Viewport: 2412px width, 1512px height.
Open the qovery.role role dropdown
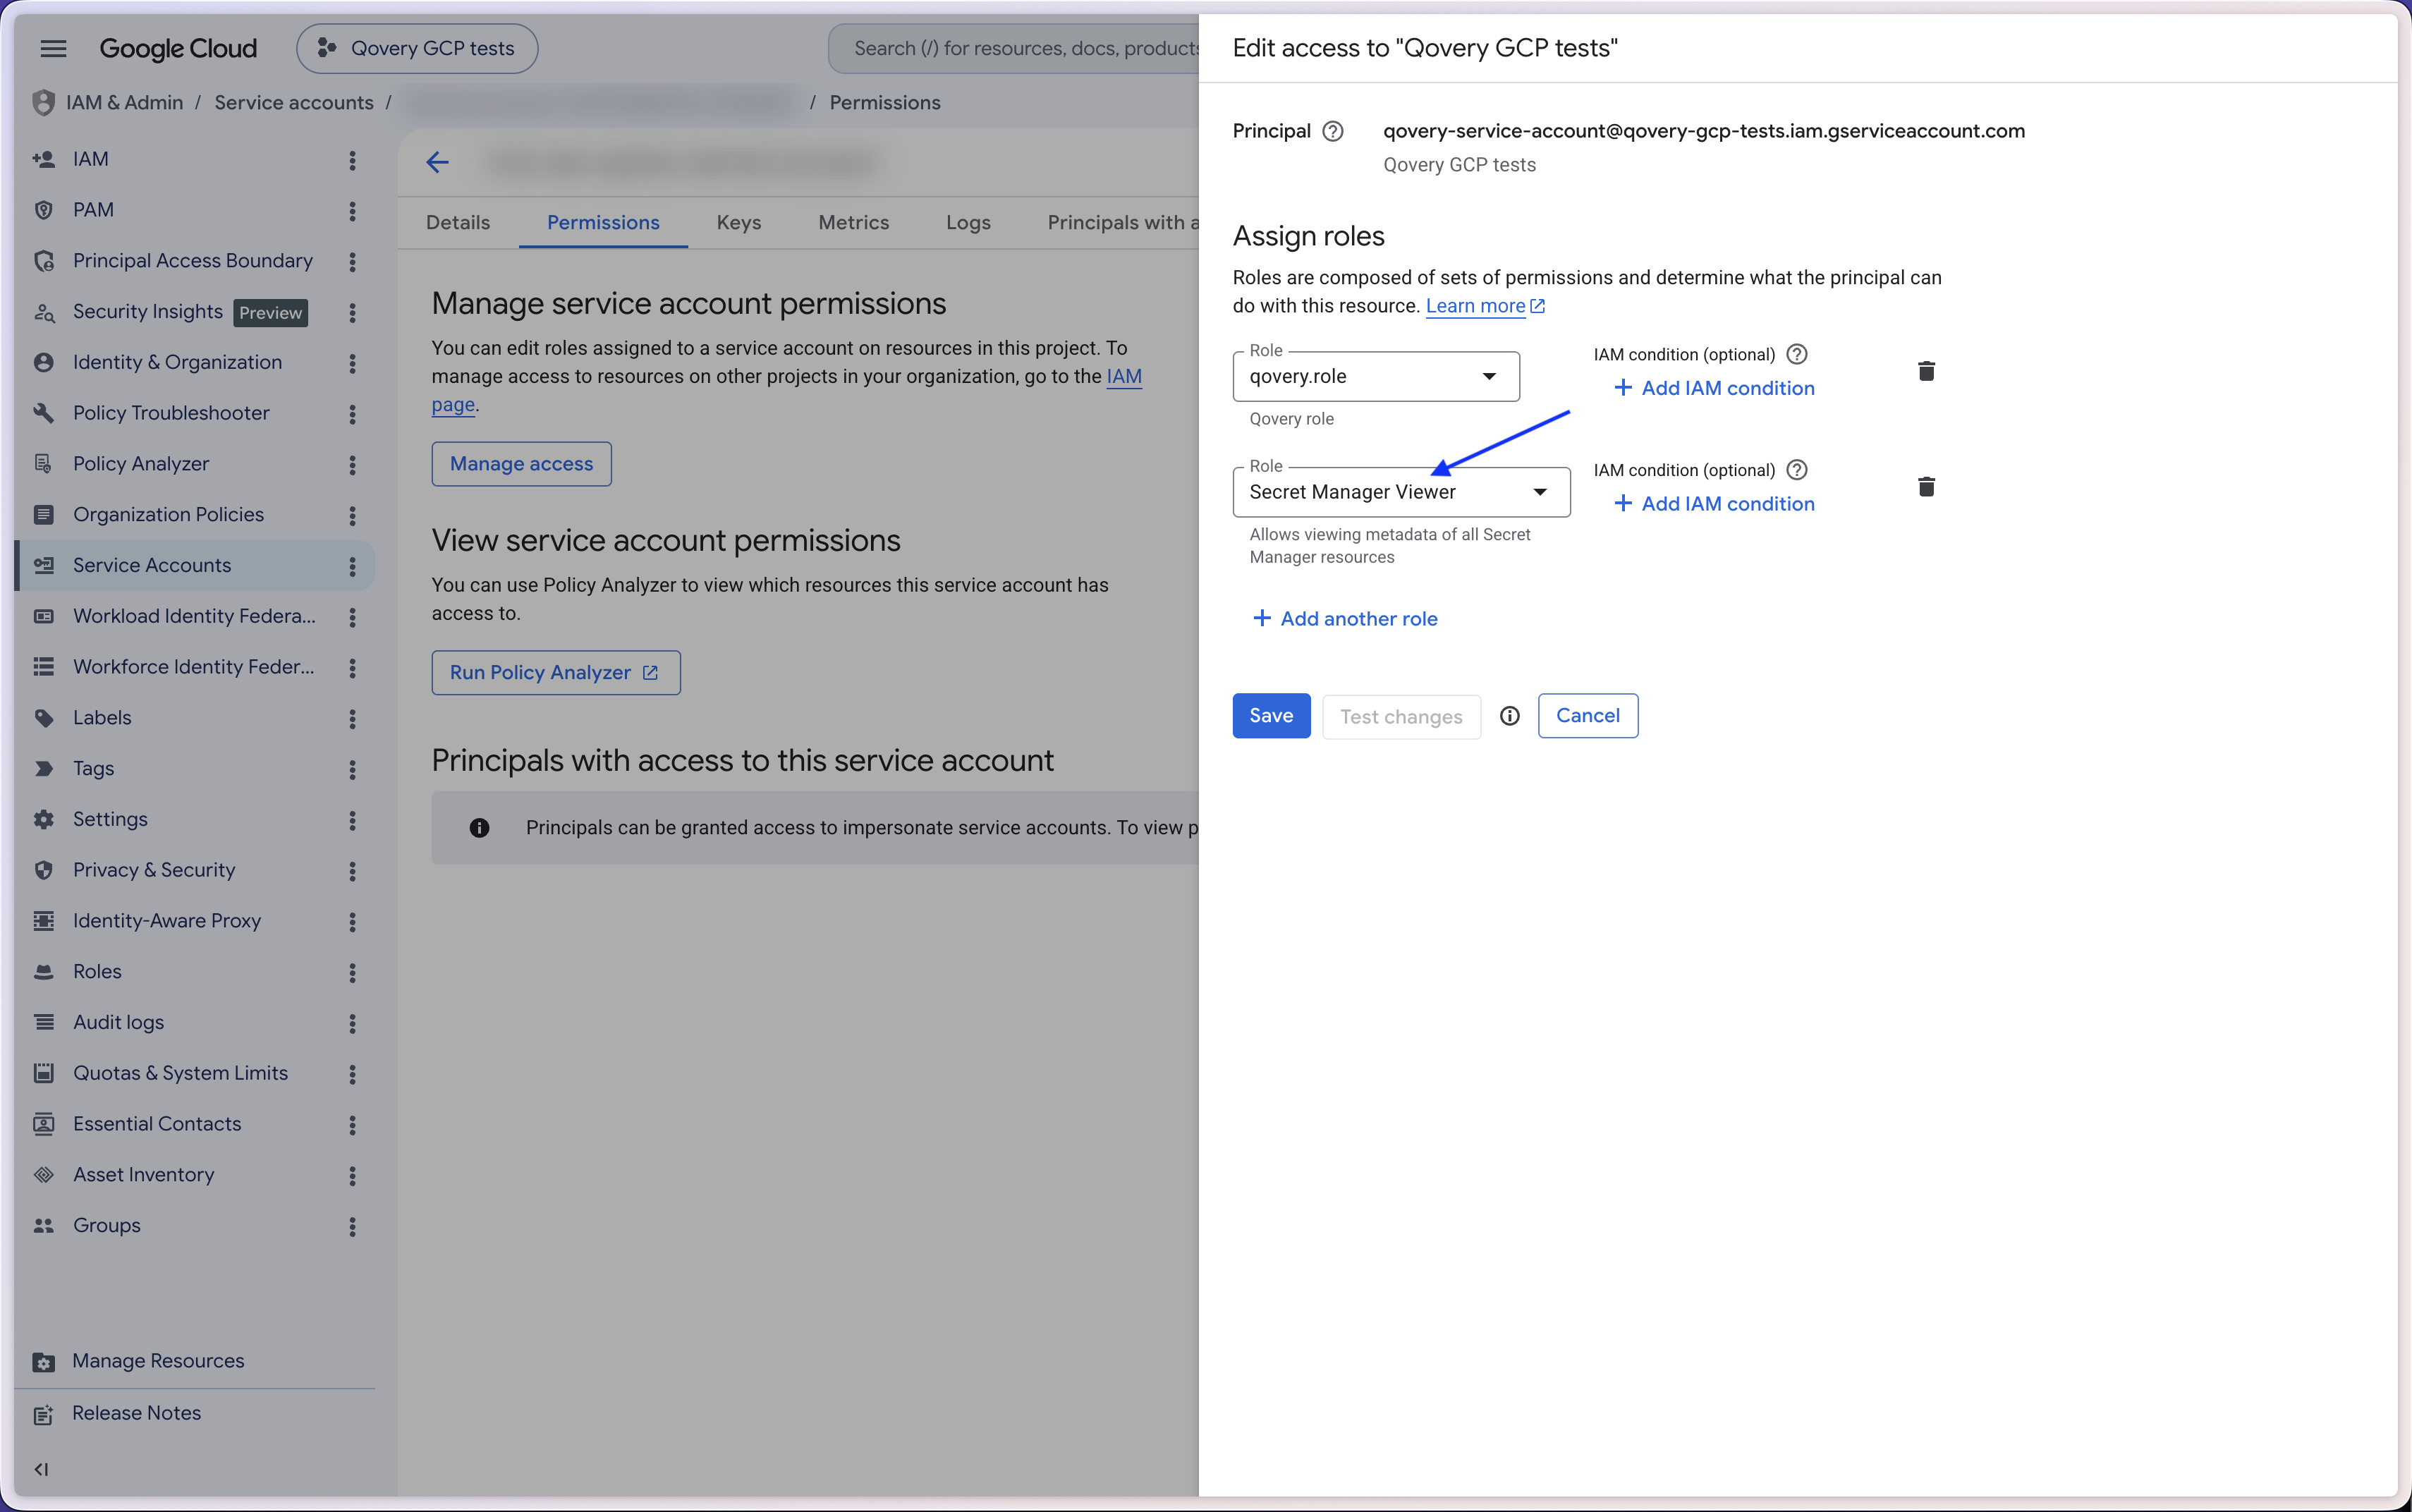[x=1376, y=376]
